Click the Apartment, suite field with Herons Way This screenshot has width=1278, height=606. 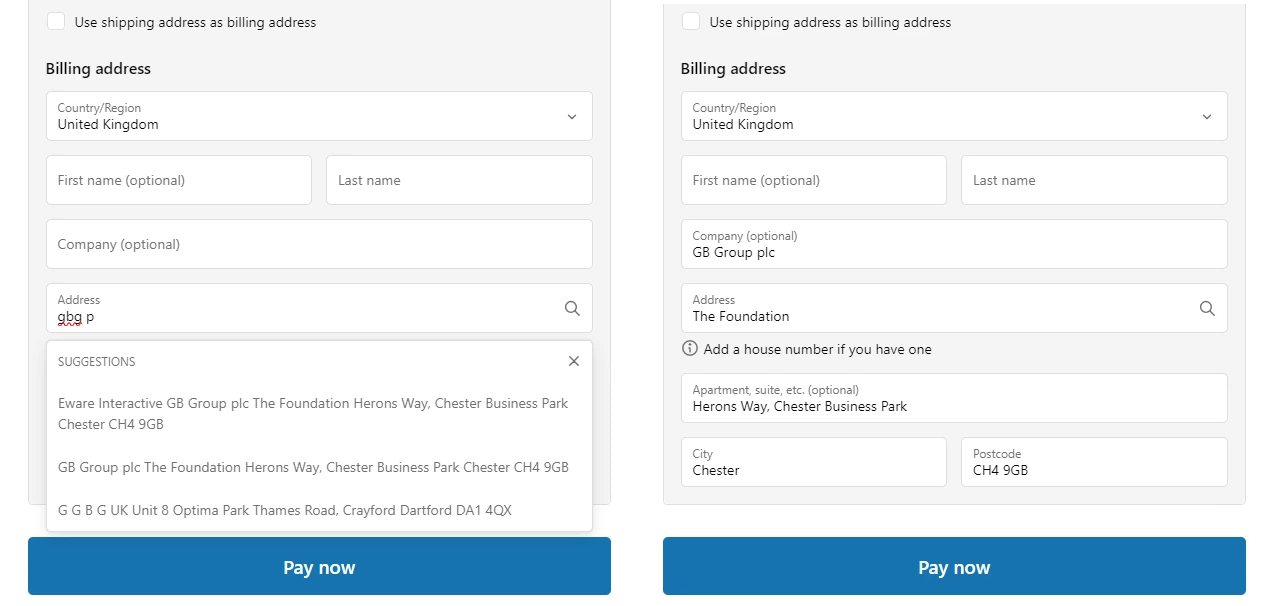click(954, 398)
